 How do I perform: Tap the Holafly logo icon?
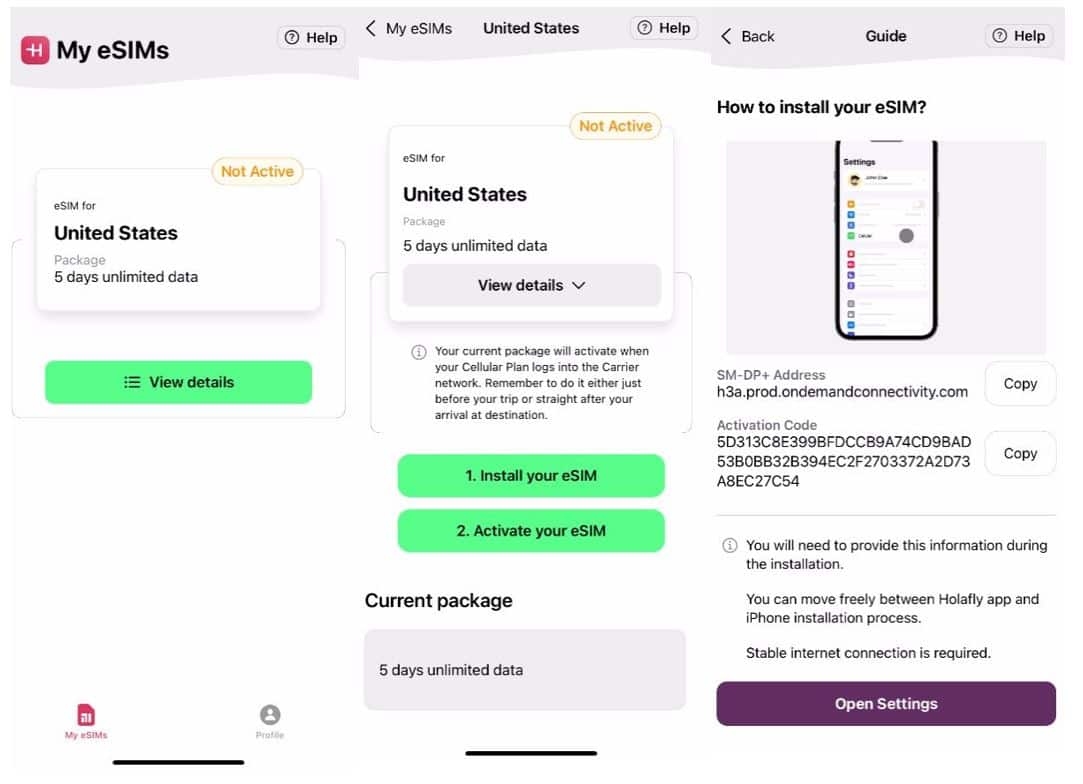[x=35, y=50]
